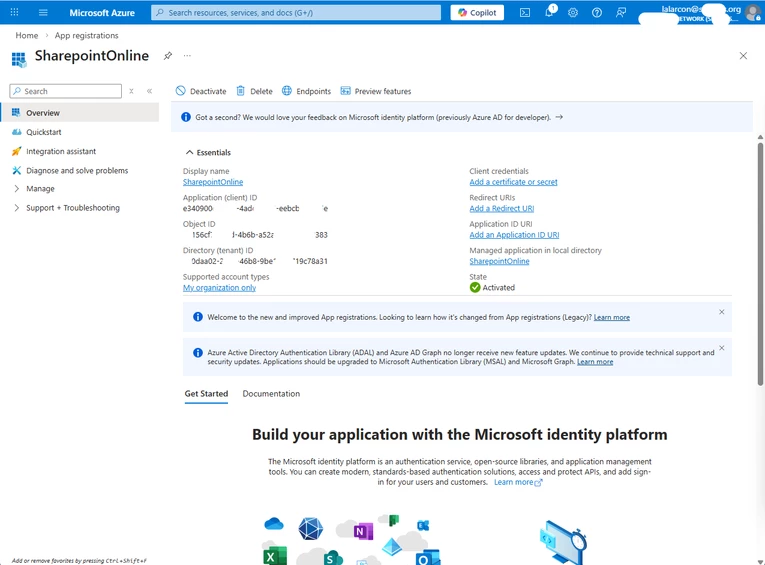The width and height of the screenshot is (765, 565).
Task: Switch to Get Started tab
Action: pyautogui.click(x=206, y=394)
